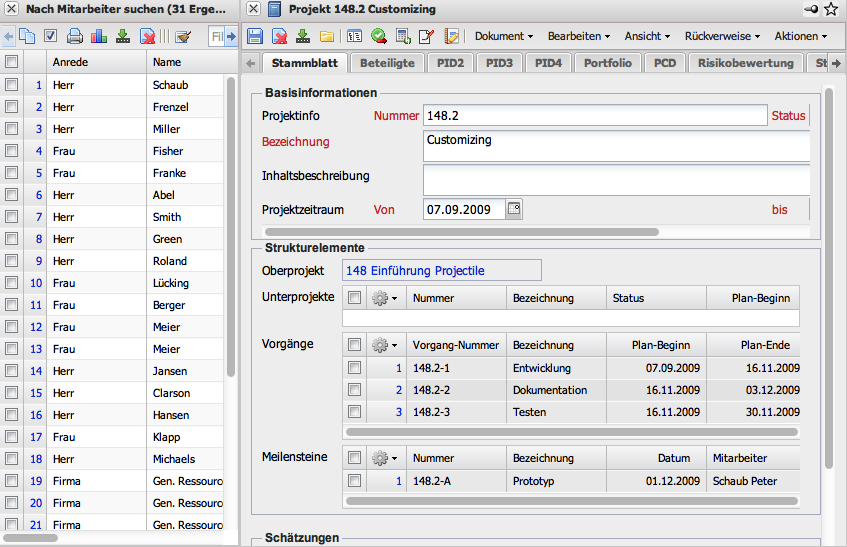
Task: Click into the Inhaltsbeschreibung text field
Action: (x=615, y=180)
